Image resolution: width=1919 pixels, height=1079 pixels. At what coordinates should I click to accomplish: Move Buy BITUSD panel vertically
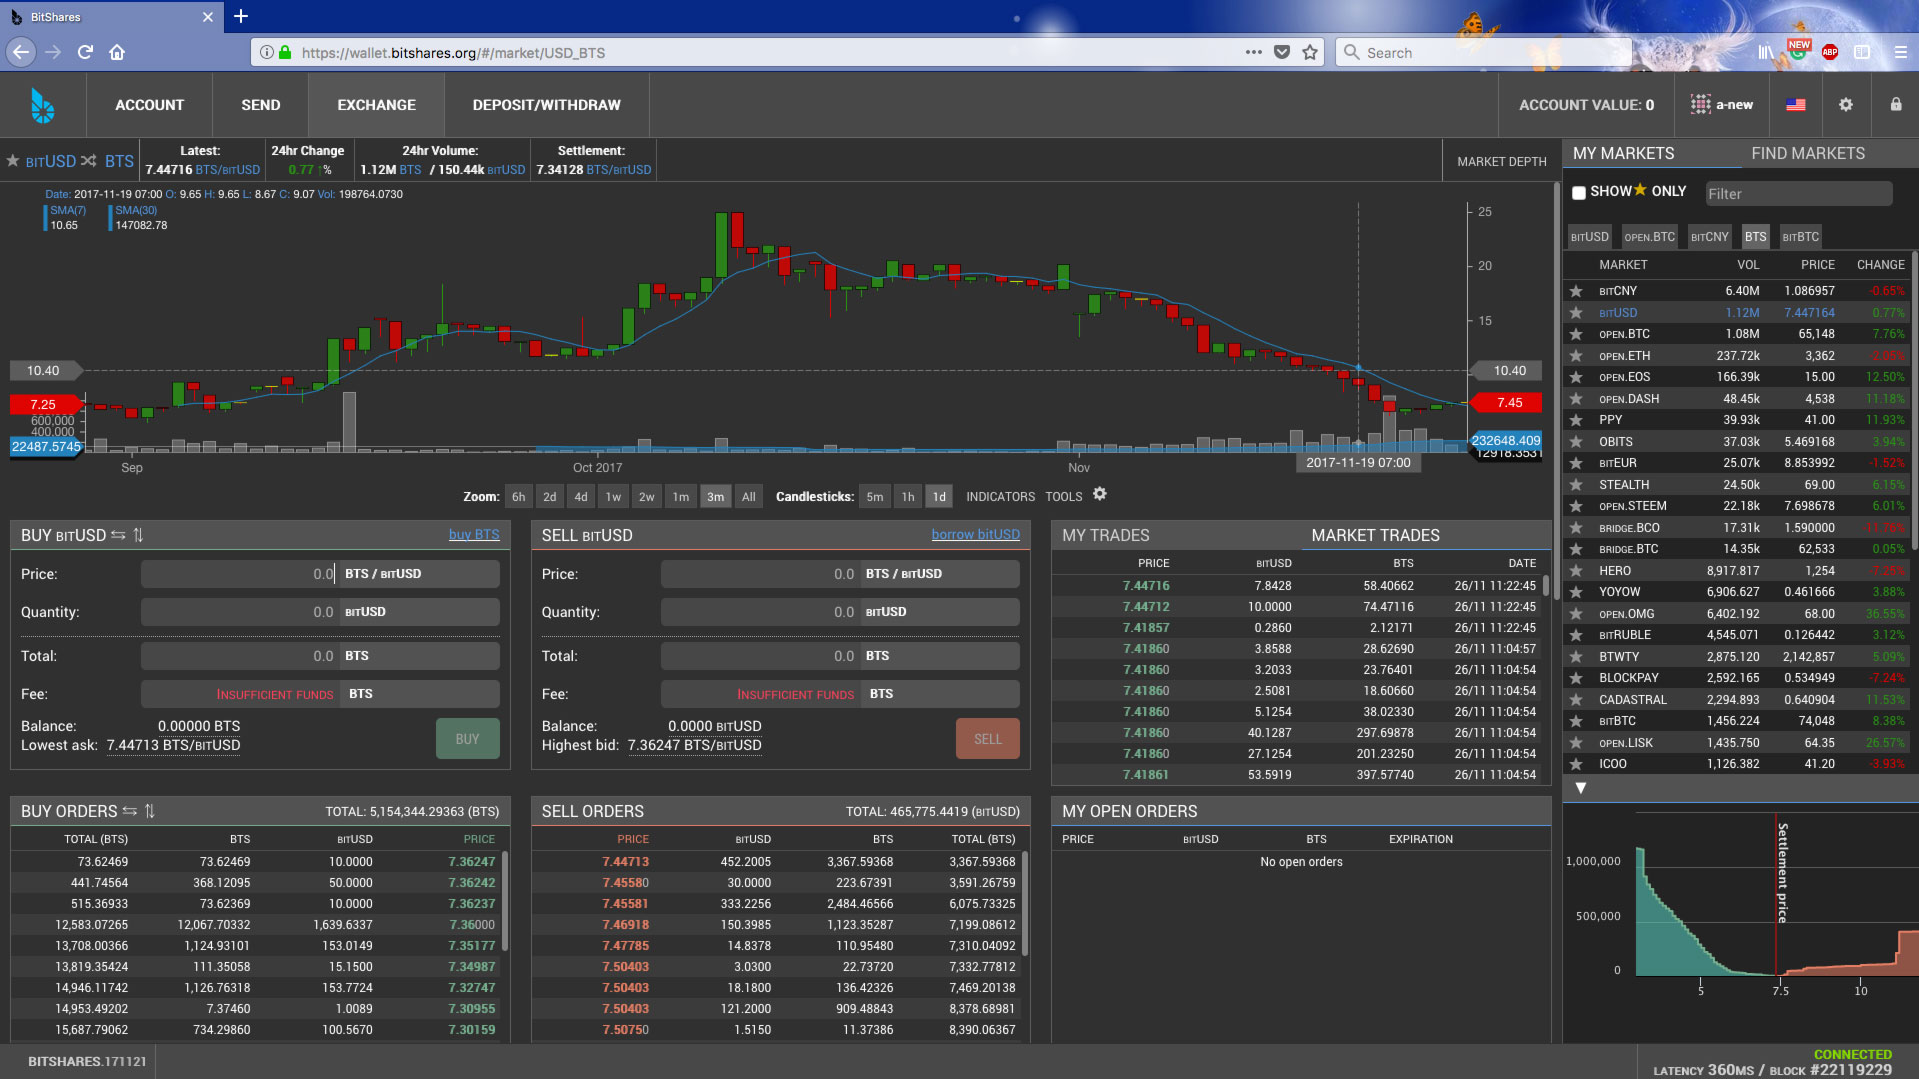[x=138, y=535]
